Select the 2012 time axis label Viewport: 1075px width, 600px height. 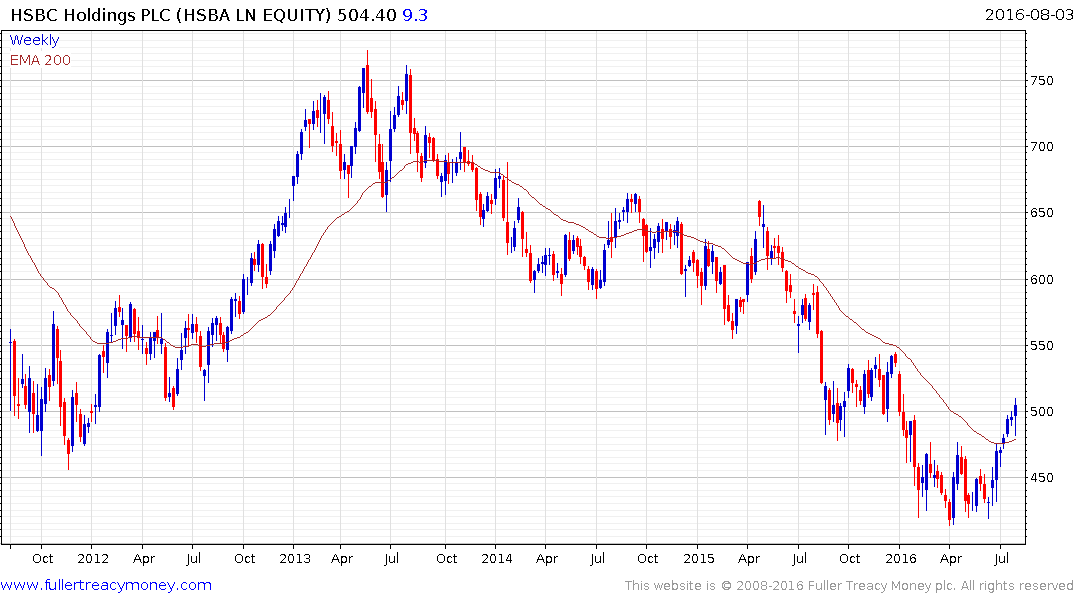(93, 558)
